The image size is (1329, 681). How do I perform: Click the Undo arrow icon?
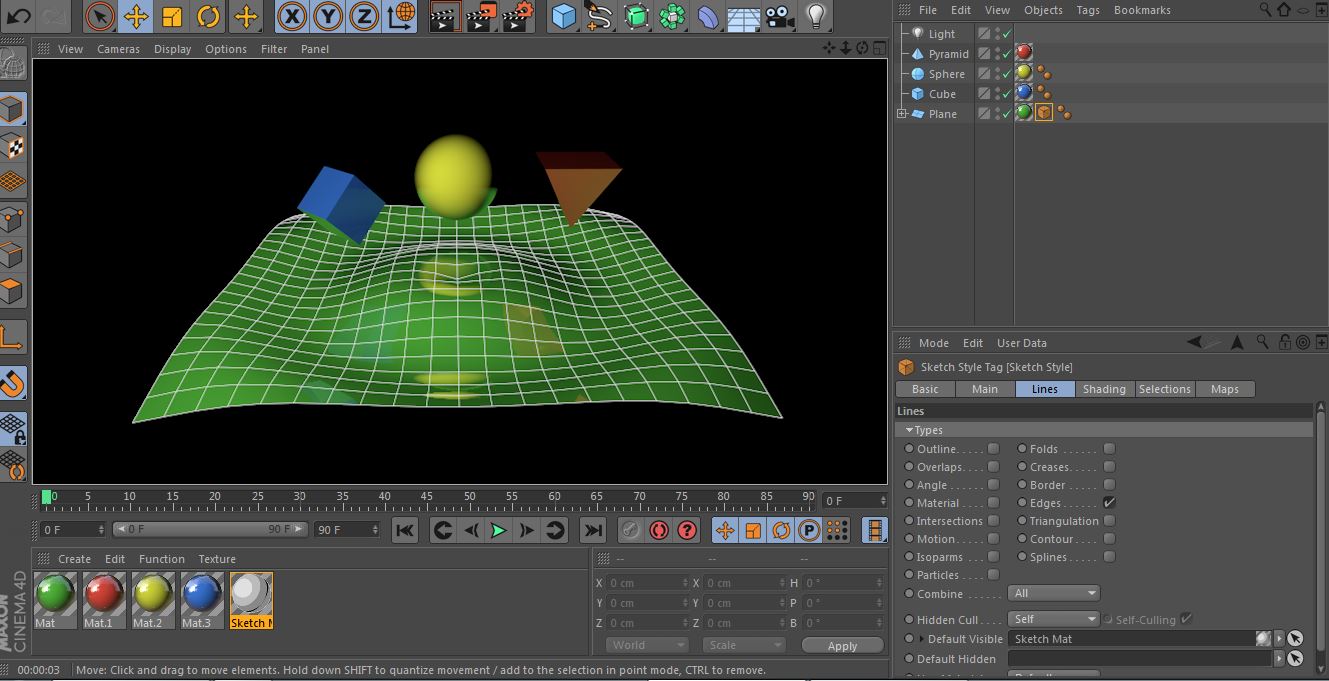[x=19, y=16]
